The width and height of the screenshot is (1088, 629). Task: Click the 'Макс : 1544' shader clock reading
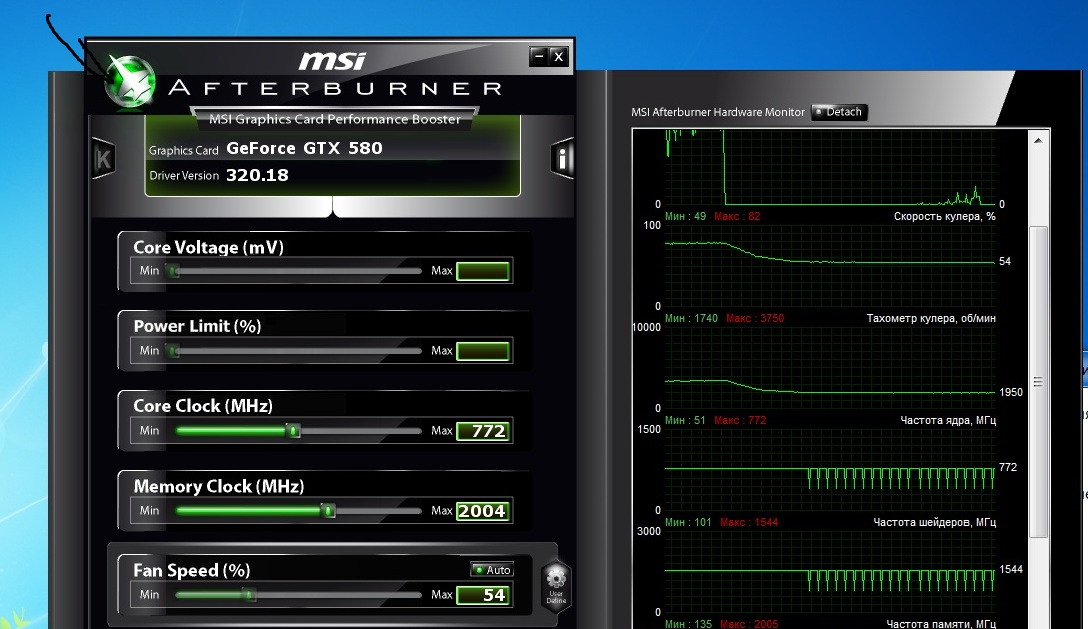[x=749, y=523]
